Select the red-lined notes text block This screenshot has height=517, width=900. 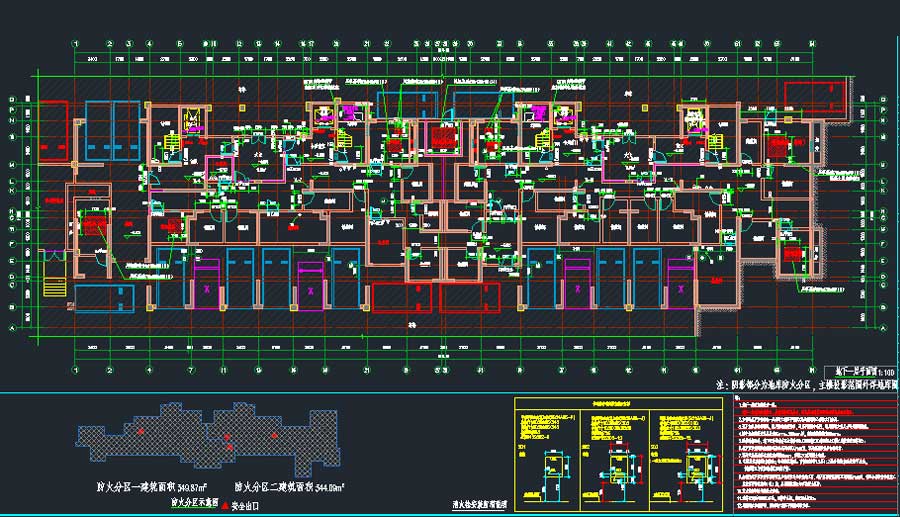point(816,453)
